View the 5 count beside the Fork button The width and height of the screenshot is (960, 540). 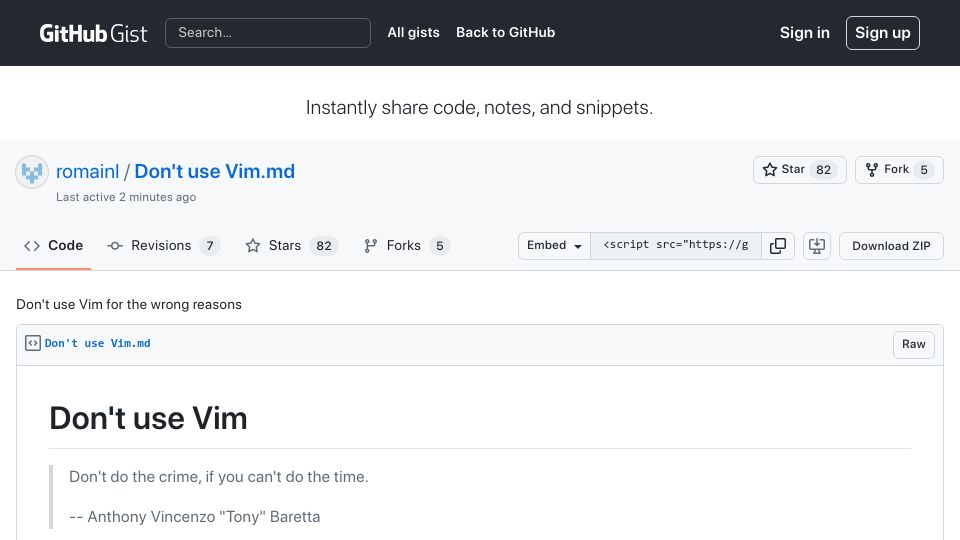924,170
